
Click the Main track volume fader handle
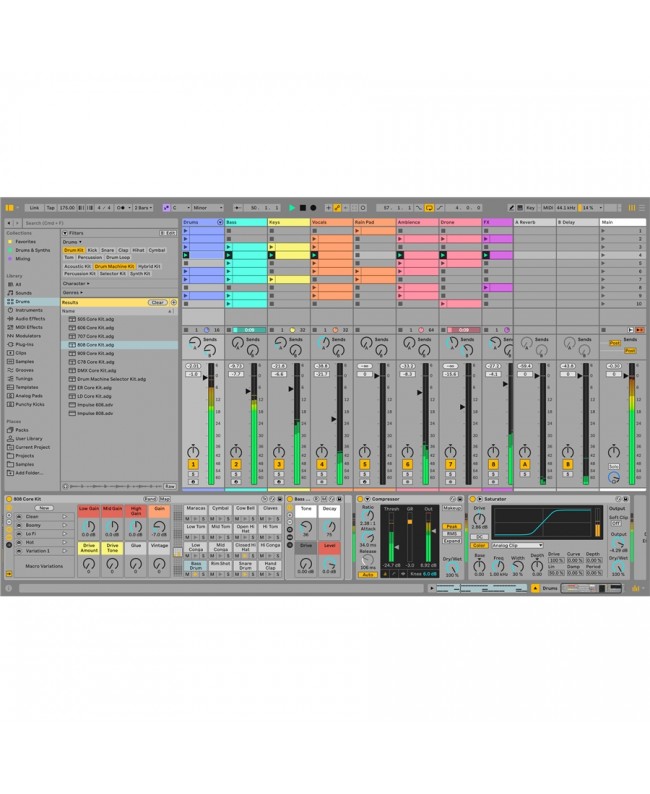coord(626,376)
